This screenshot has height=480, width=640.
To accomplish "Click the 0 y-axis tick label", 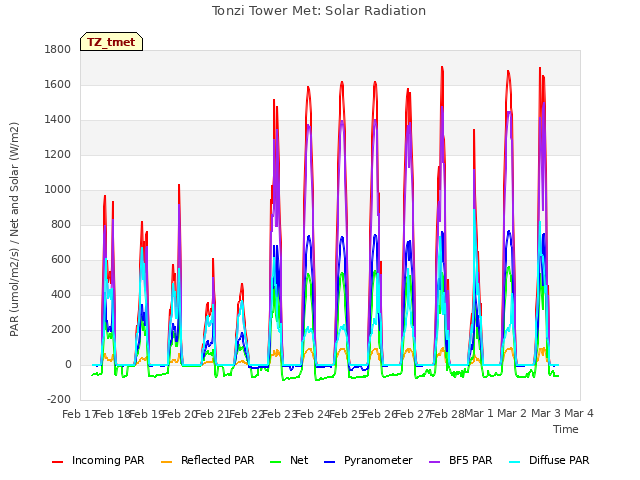I will (68, 365).
